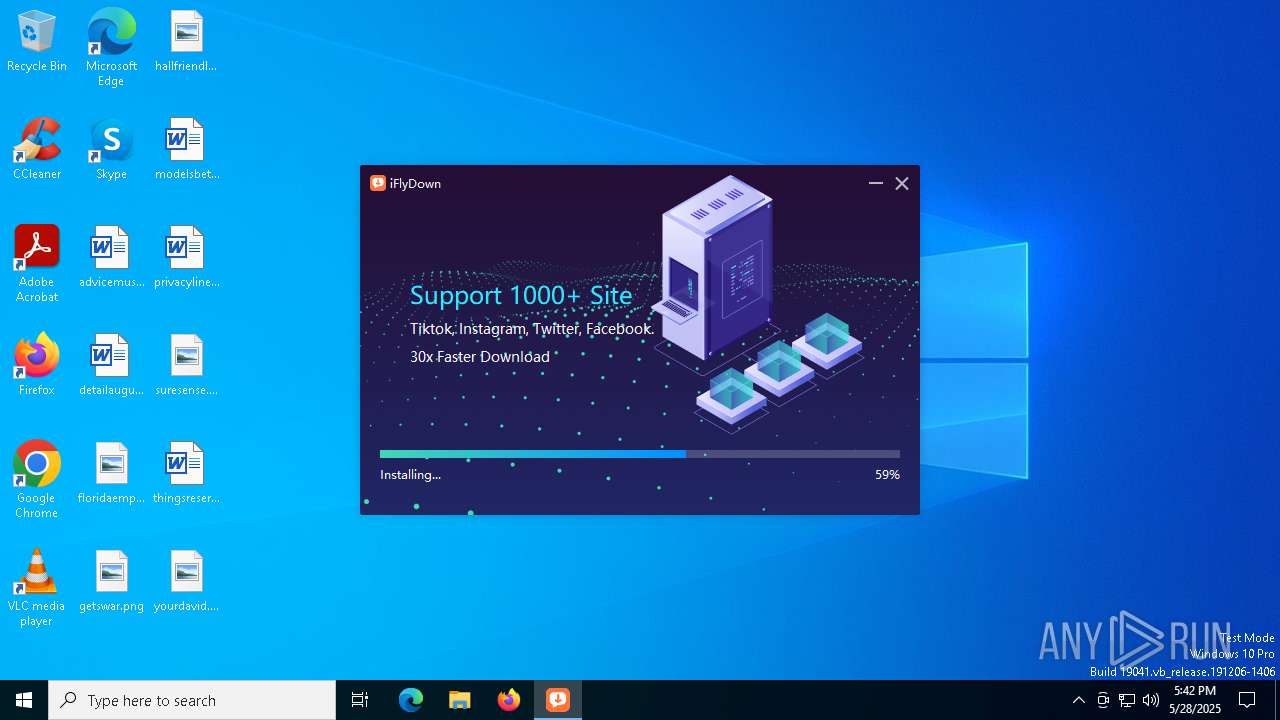The width and height of the screenshot is (1280, 720).
Task: Open CCleaner desktop shortcut
Action: pyautogui.click(x=37, y=150)
